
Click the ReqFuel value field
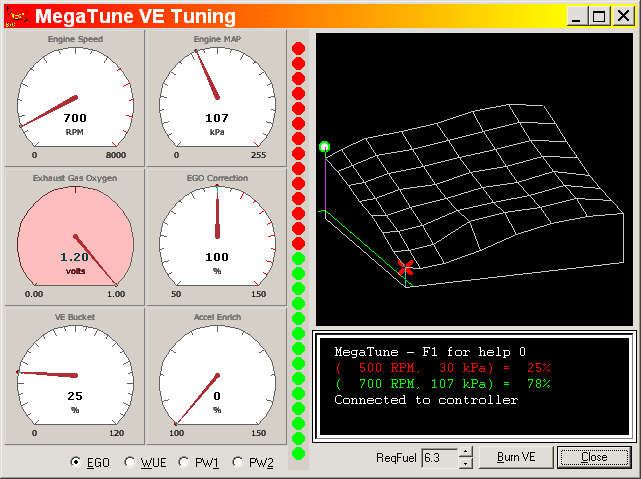tap(438, 458)
